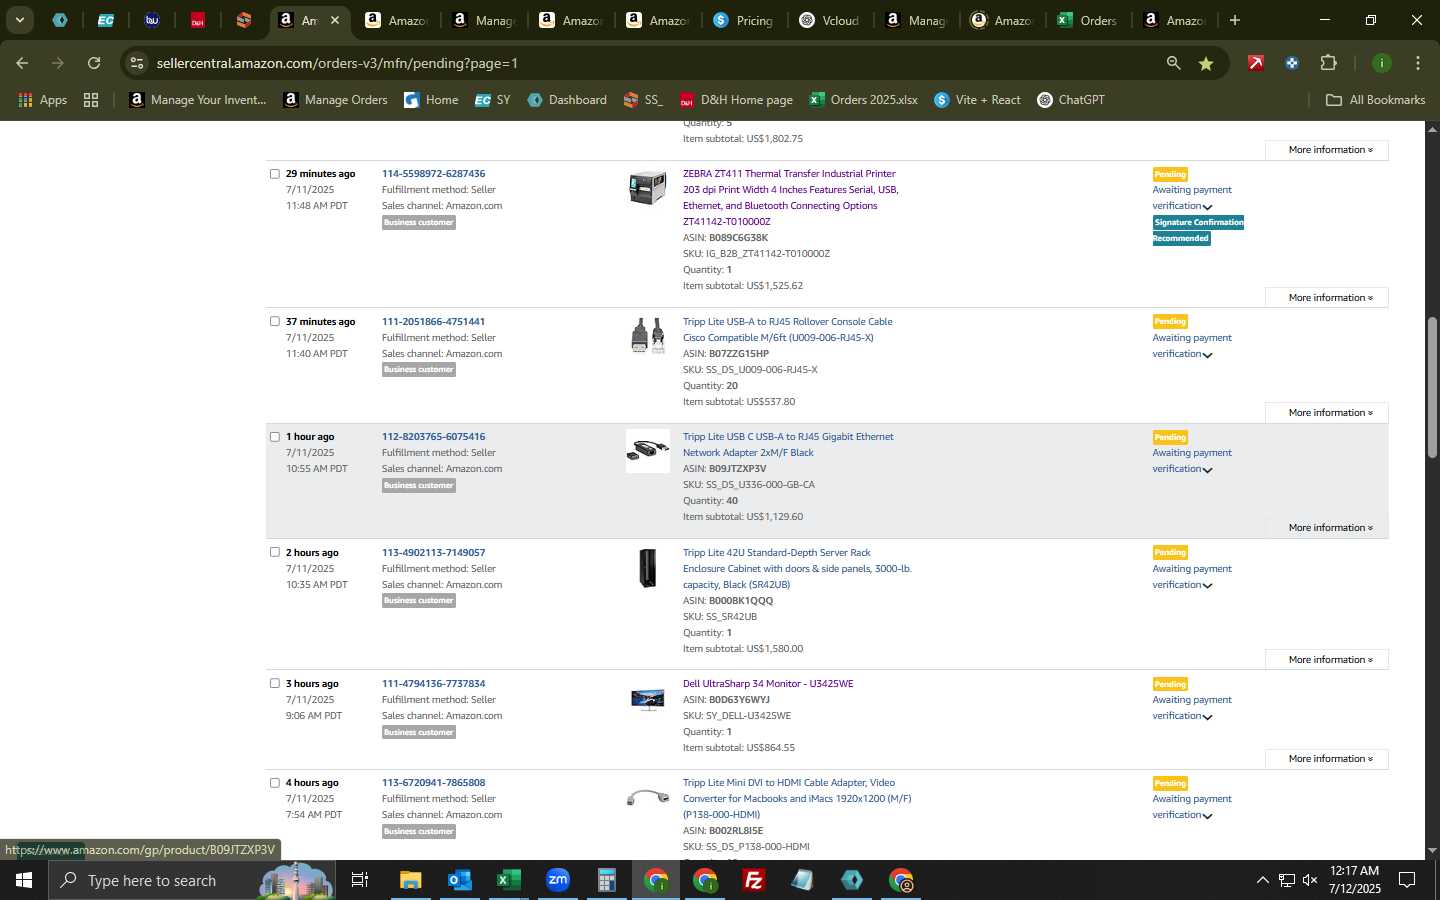
Task: Open order link 111-2051866-4751441
Action: pyautogui.click(x=433, y=322)
